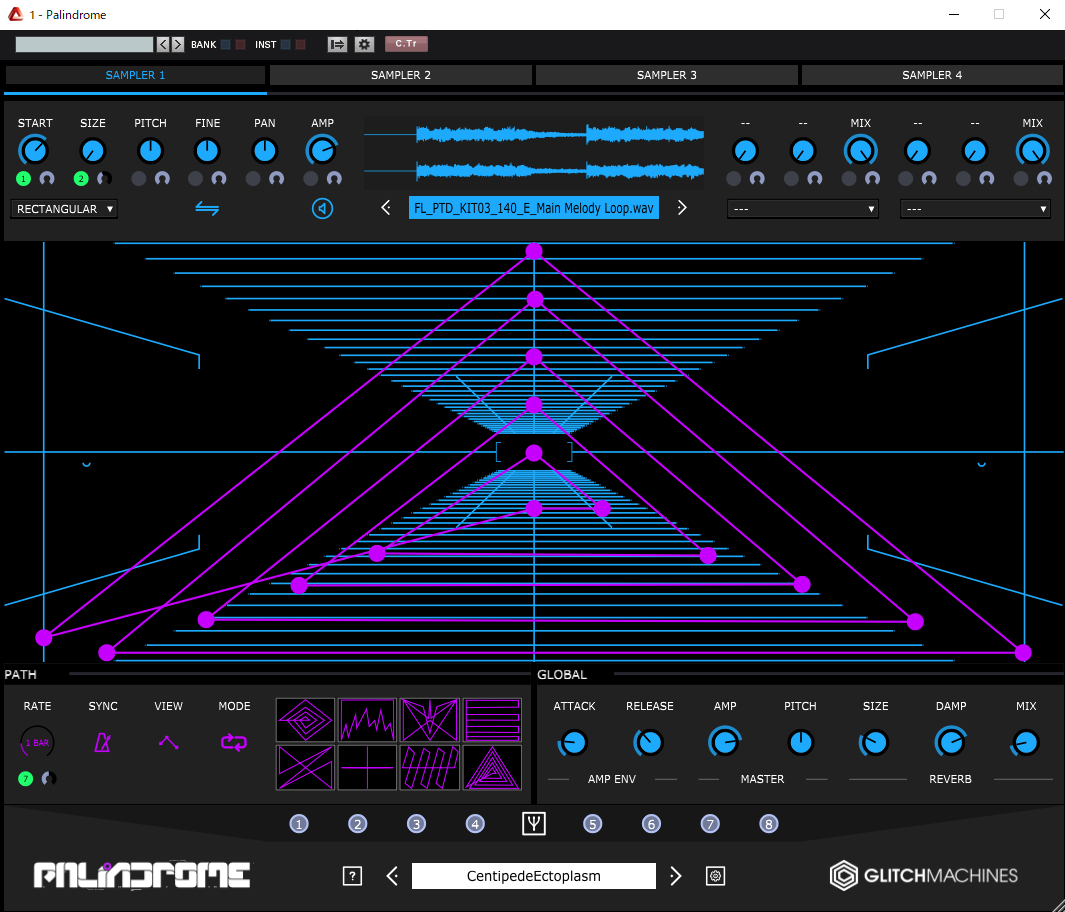Click the global reverb MIX knob
1065x912 pixels.
(x=1025, y=742)
